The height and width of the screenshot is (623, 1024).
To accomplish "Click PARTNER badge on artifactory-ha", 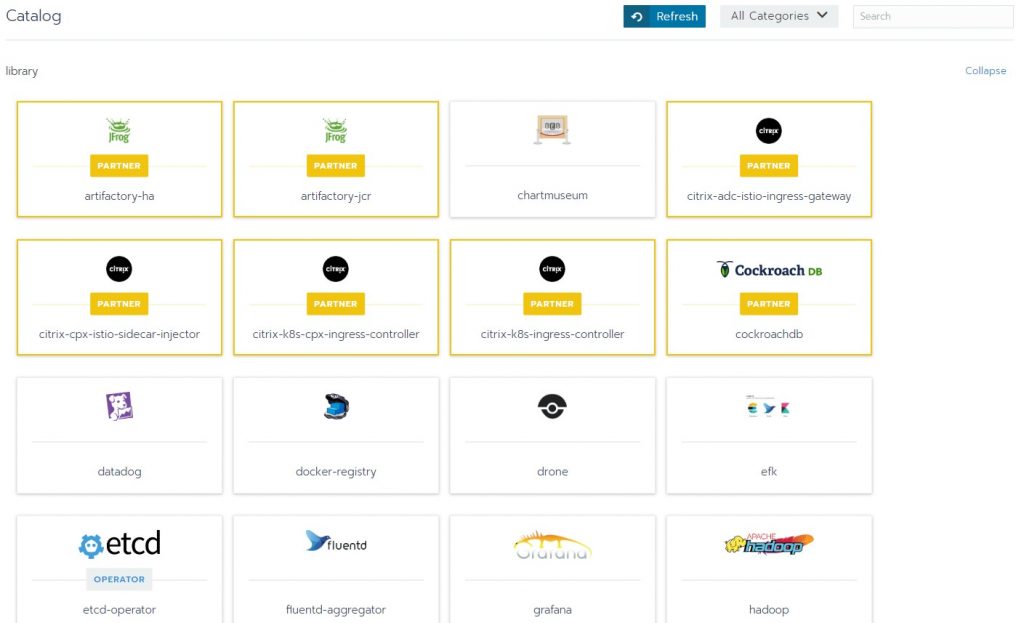I will pos(119,166).
